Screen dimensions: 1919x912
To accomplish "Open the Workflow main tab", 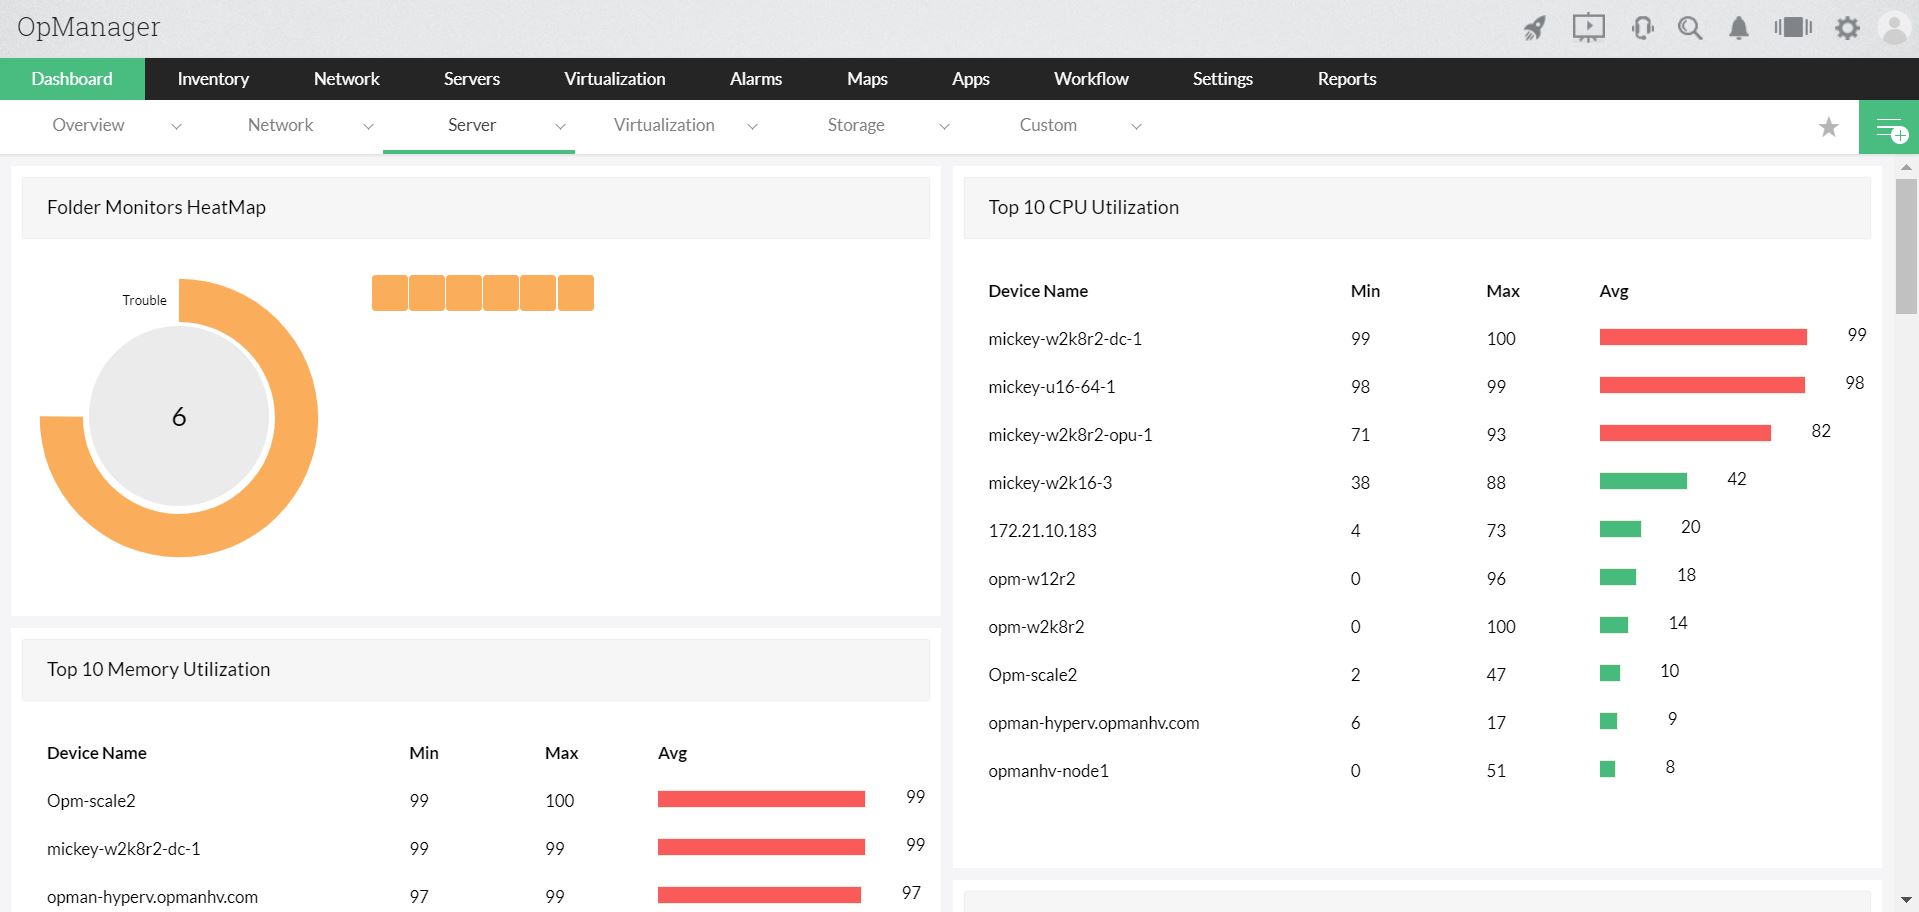I will (1091, 79).
